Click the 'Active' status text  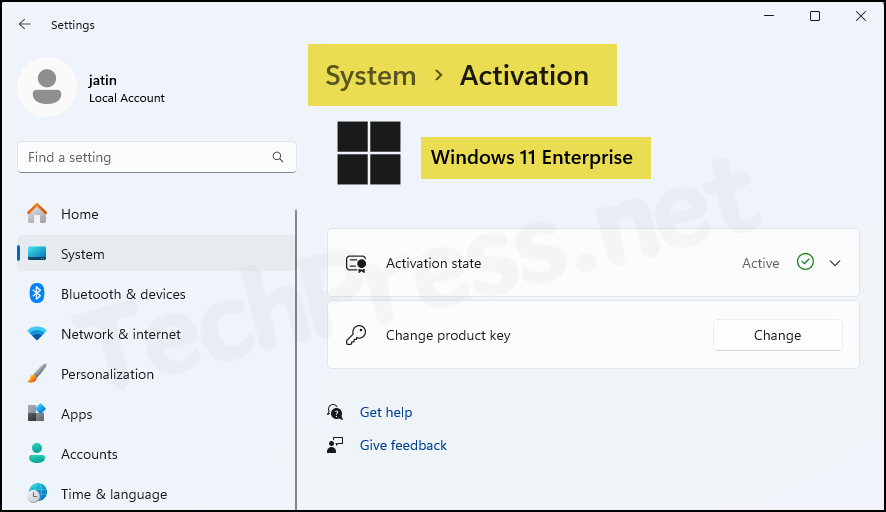(761, 263)
